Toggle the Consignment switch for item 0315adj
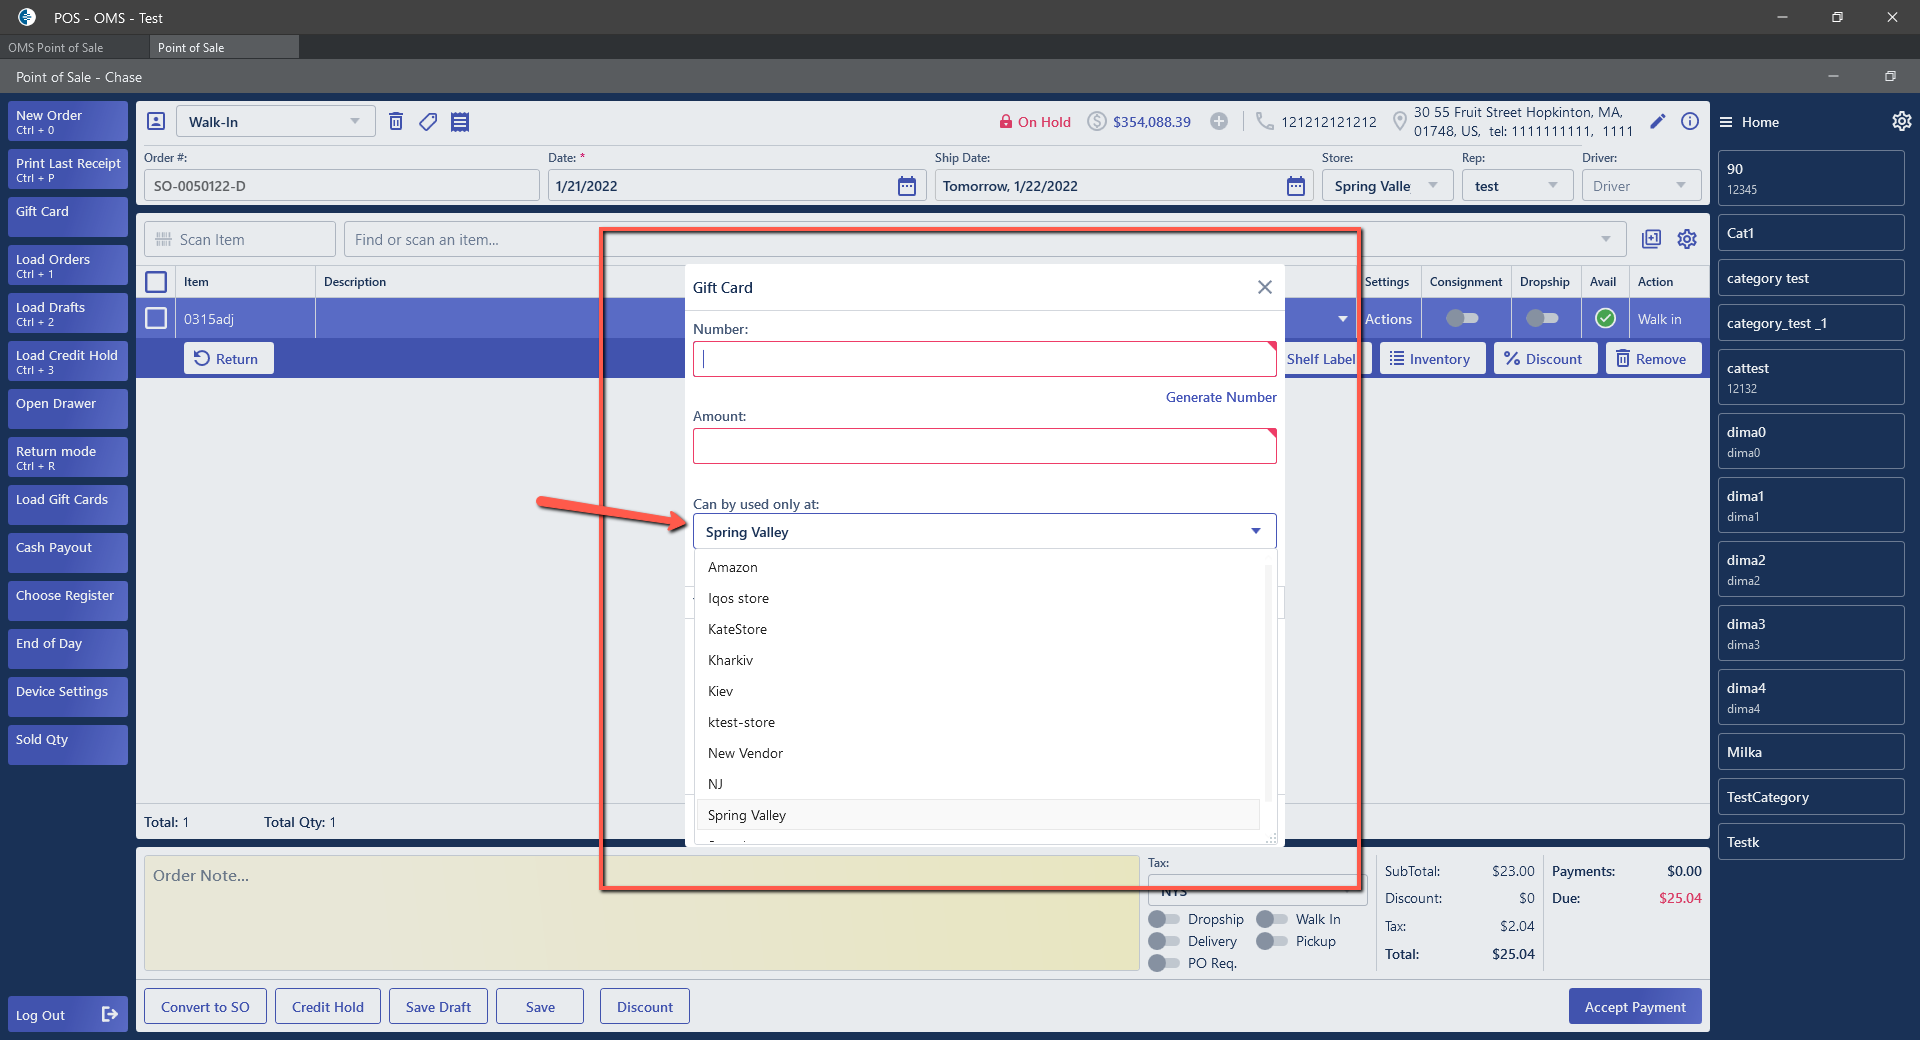 [x=1462, y=318]
